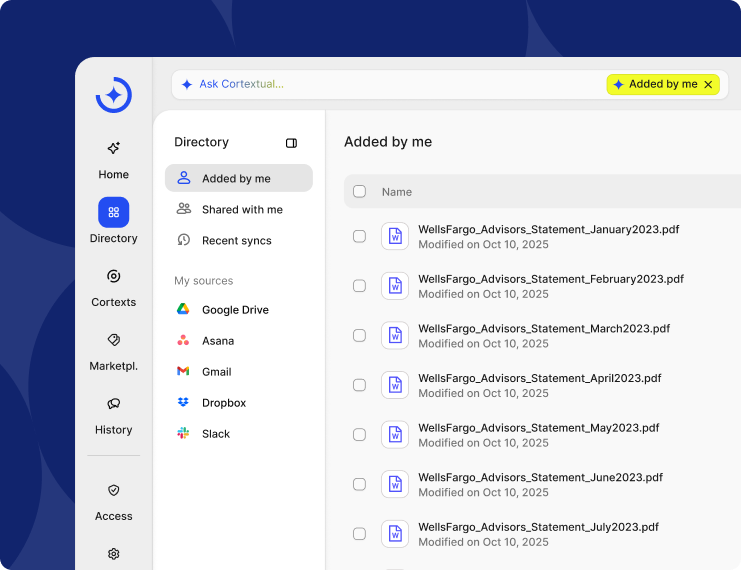Image resolution: width=741 pixels, height=570 pixels.
Task: Select the Google Drive source
Action: tap(235, 310)
